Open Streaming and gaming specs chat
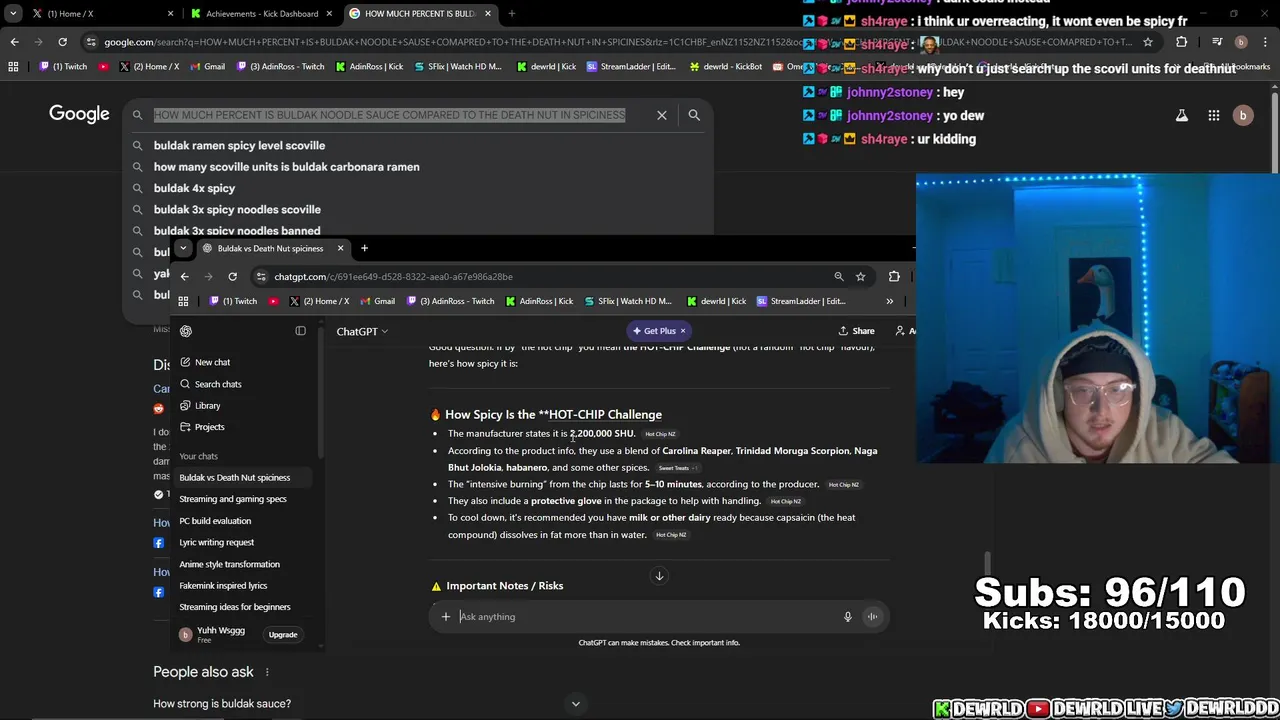This screenshot has width=1280, height=720. pyautogui.click(x=232, y=499)
